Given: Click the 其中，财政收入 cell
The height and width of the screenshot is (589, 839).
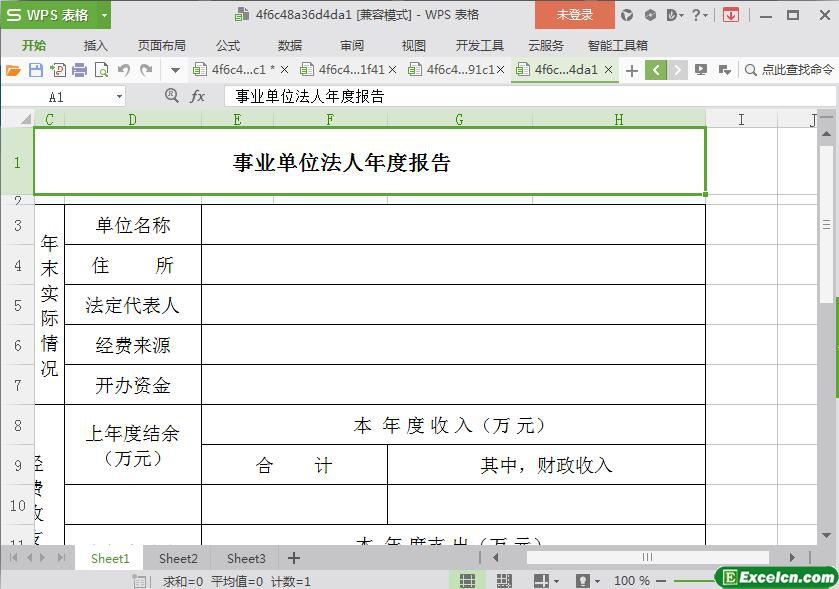Looking at the screenshot, I should (546, 465).
